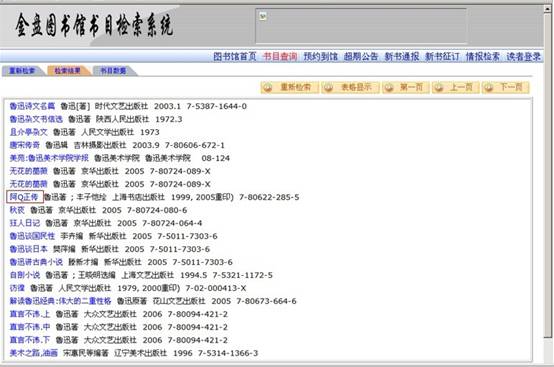Image resolution: width=554 pixels, height=367 pixels.
Task: Open the book link 且介亭杂文
Action: (28, 132)
